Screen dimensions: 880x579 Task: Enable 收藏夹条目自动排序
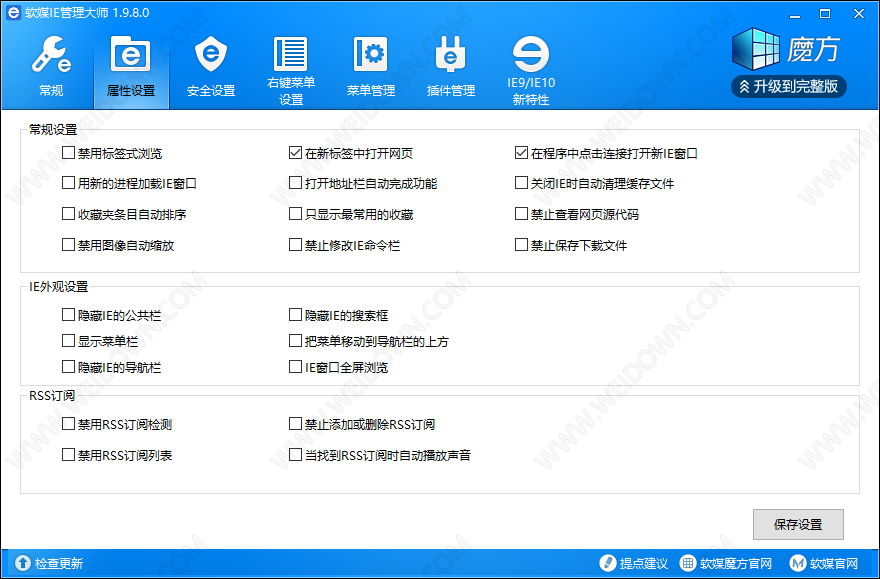[x=68, y=214]
